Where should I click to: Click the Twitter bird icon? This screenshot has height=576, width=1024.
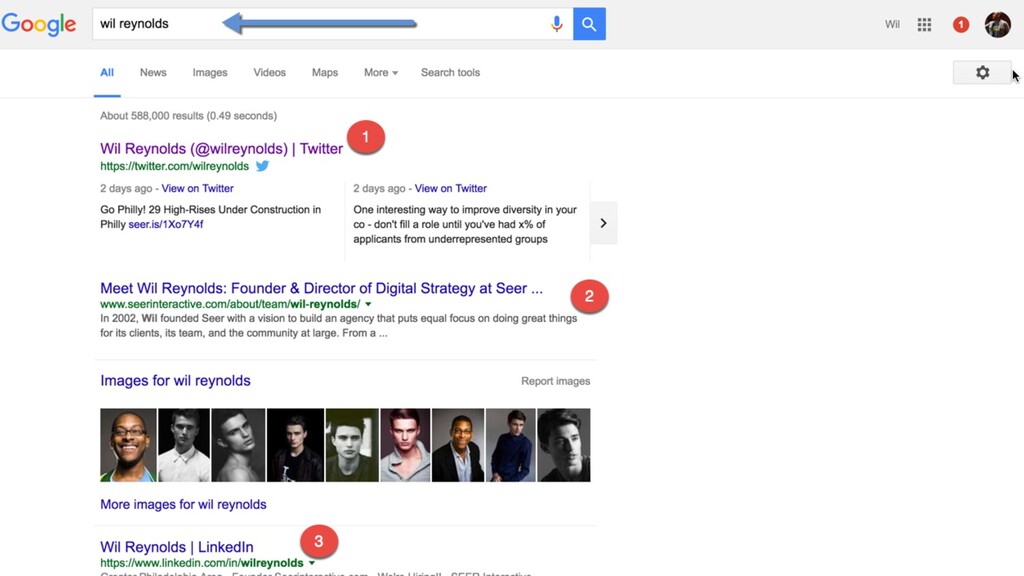(263, 166)
